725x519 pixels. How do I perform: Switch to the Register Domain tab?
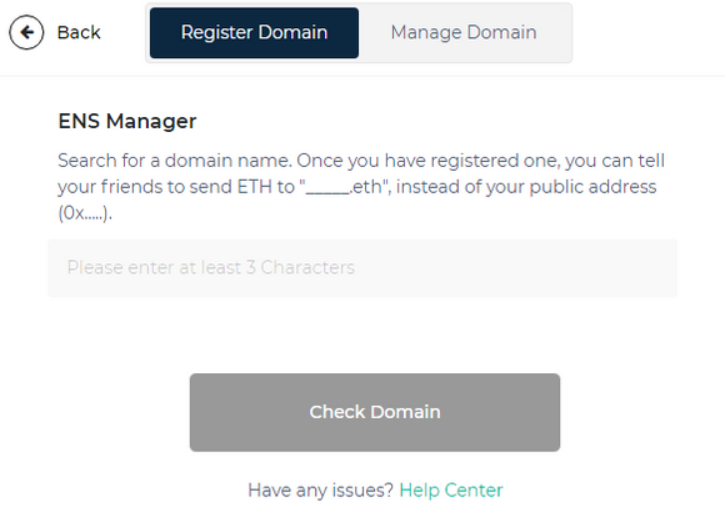coord(254,33)
